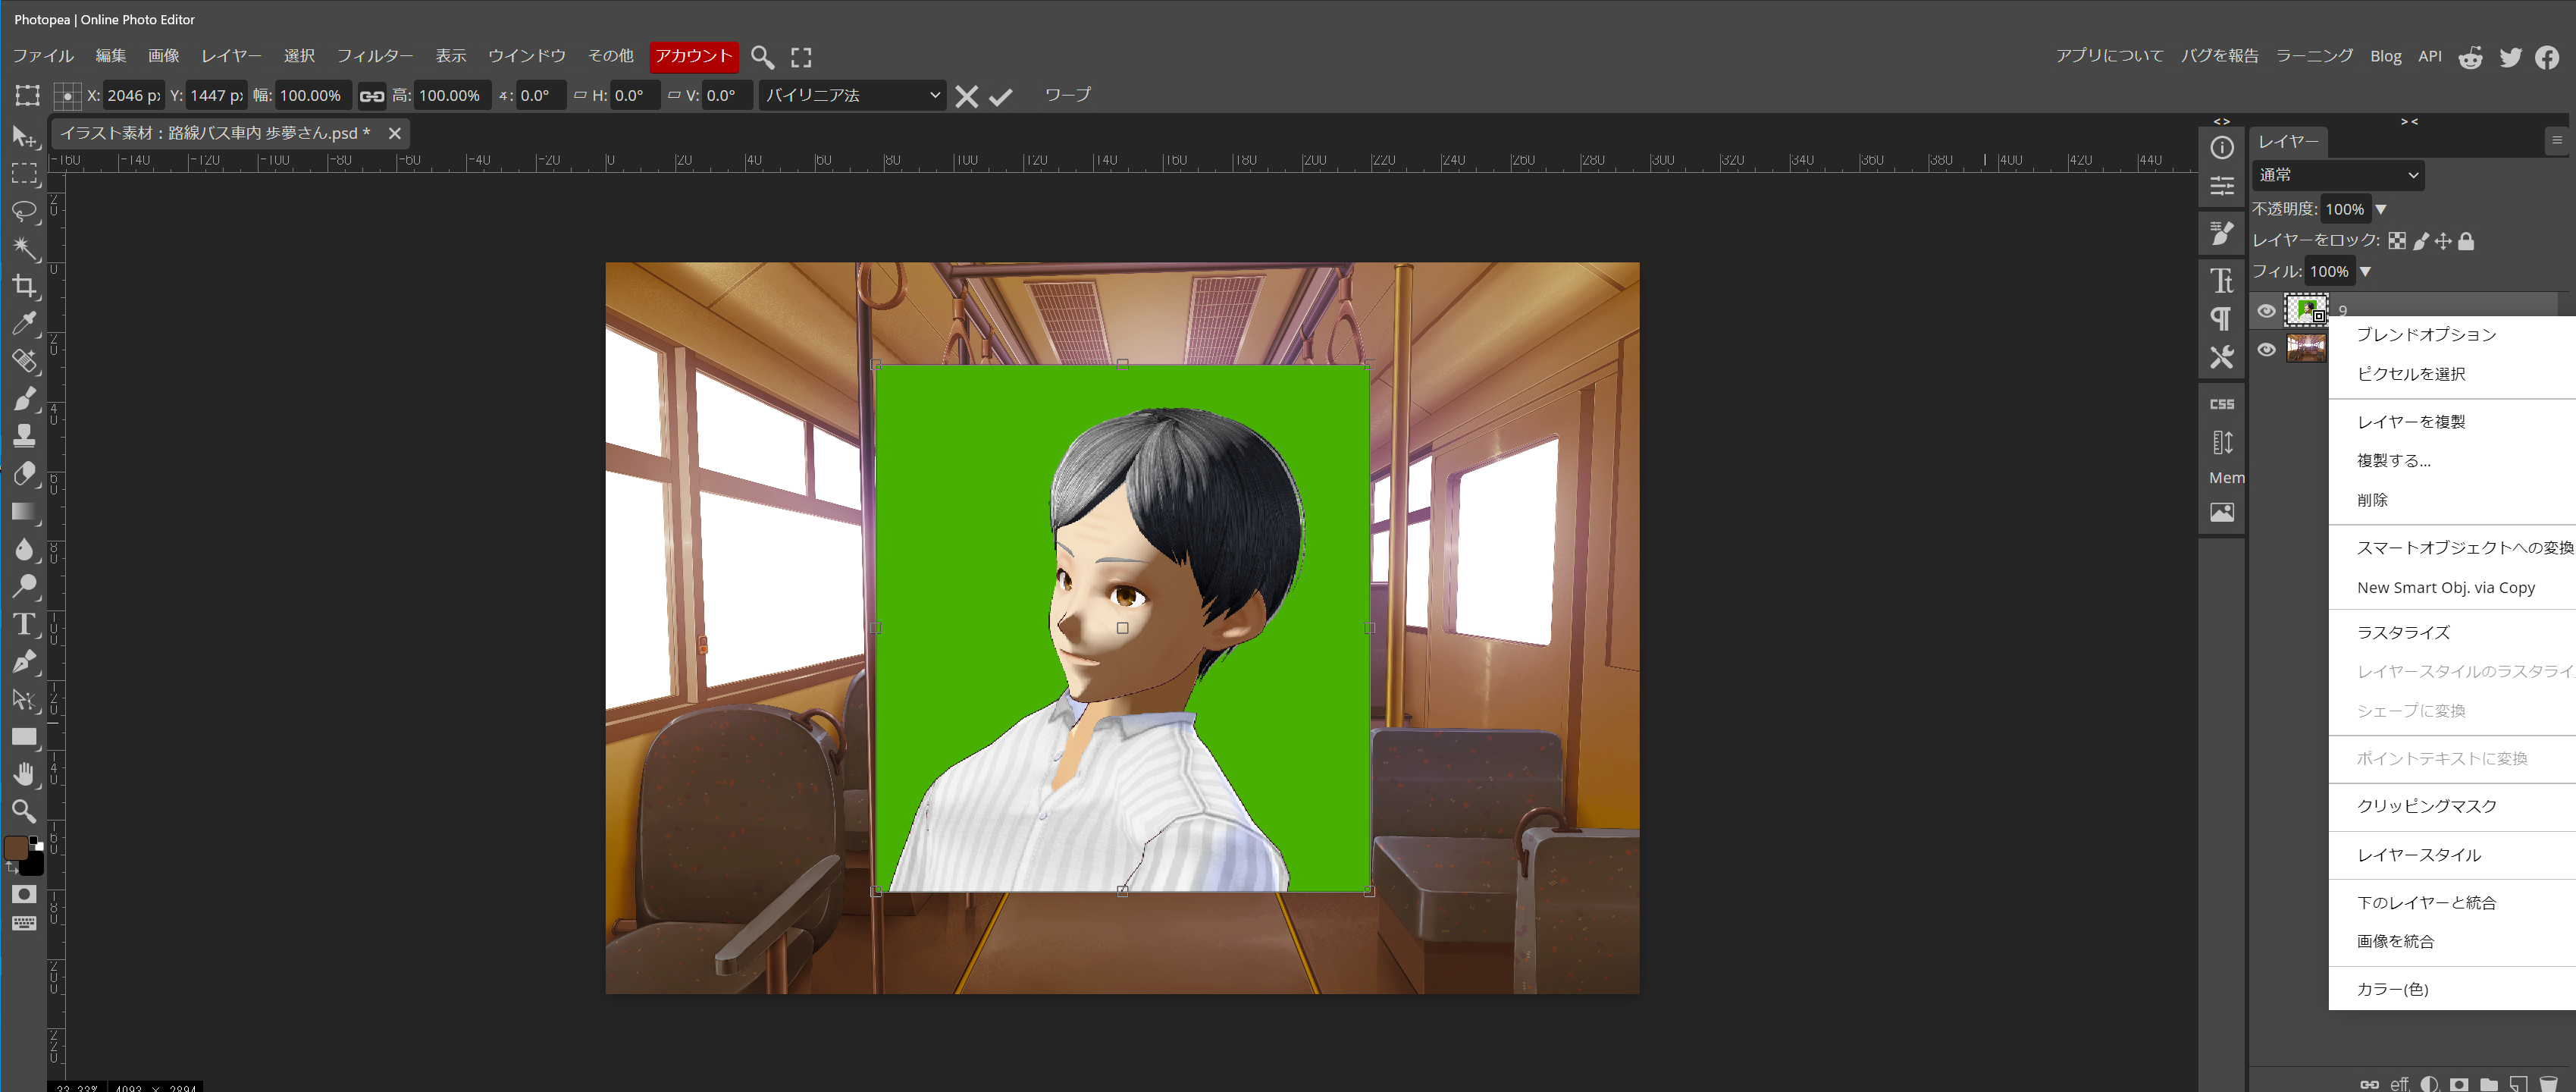Hide the bus background layer visibility
This screenshot has width=2576, height=1092.
(2266, 349)
